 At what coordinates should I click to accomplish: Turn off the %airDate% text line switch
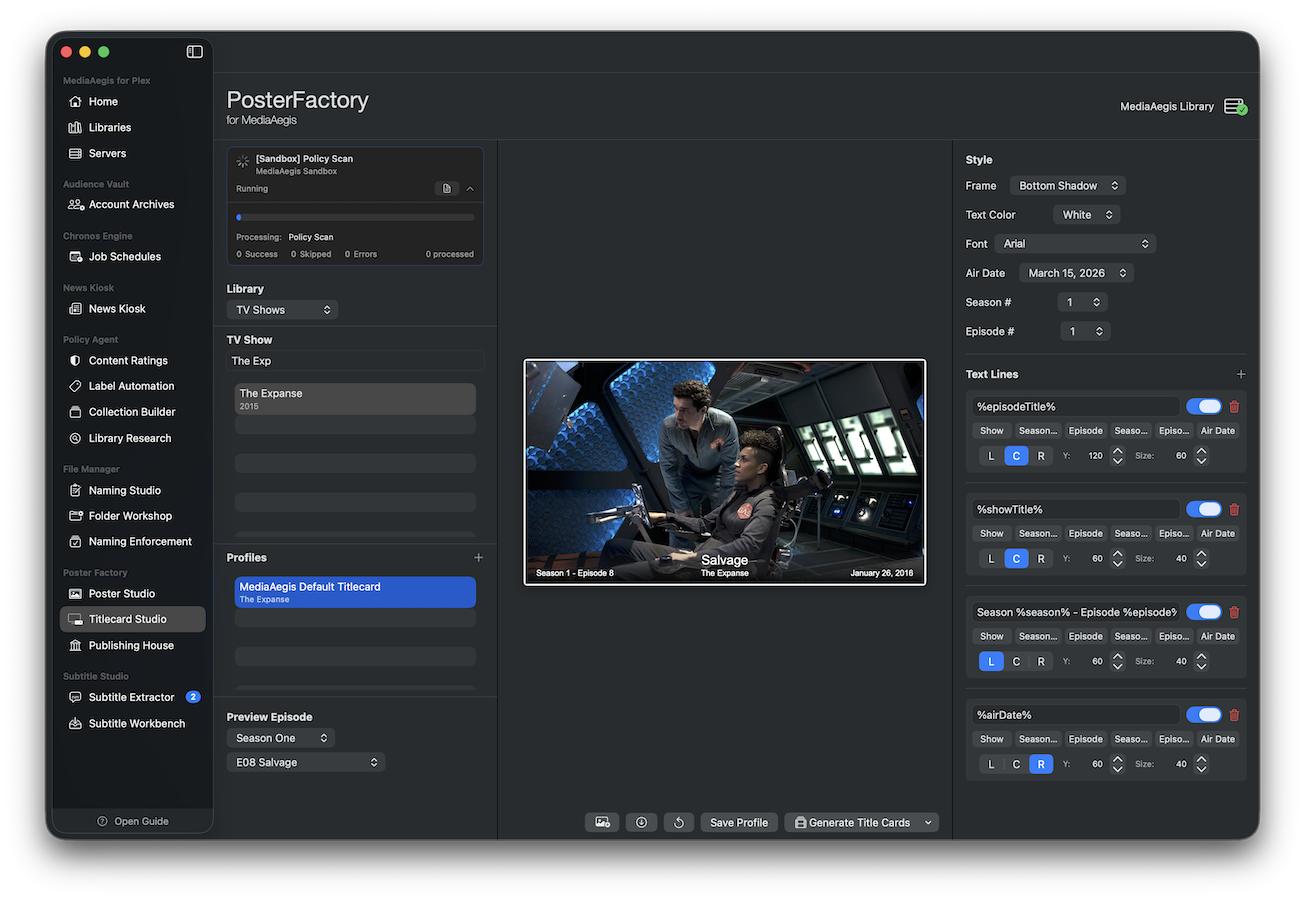(1204, 715)
